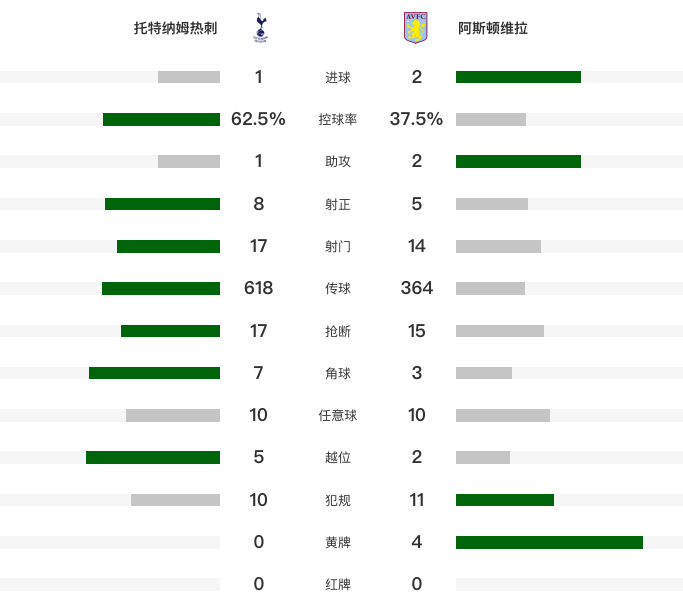Click Aston Villa's green 犯规 bar
This screenshot has width=683, height=605.
[505, 500]
